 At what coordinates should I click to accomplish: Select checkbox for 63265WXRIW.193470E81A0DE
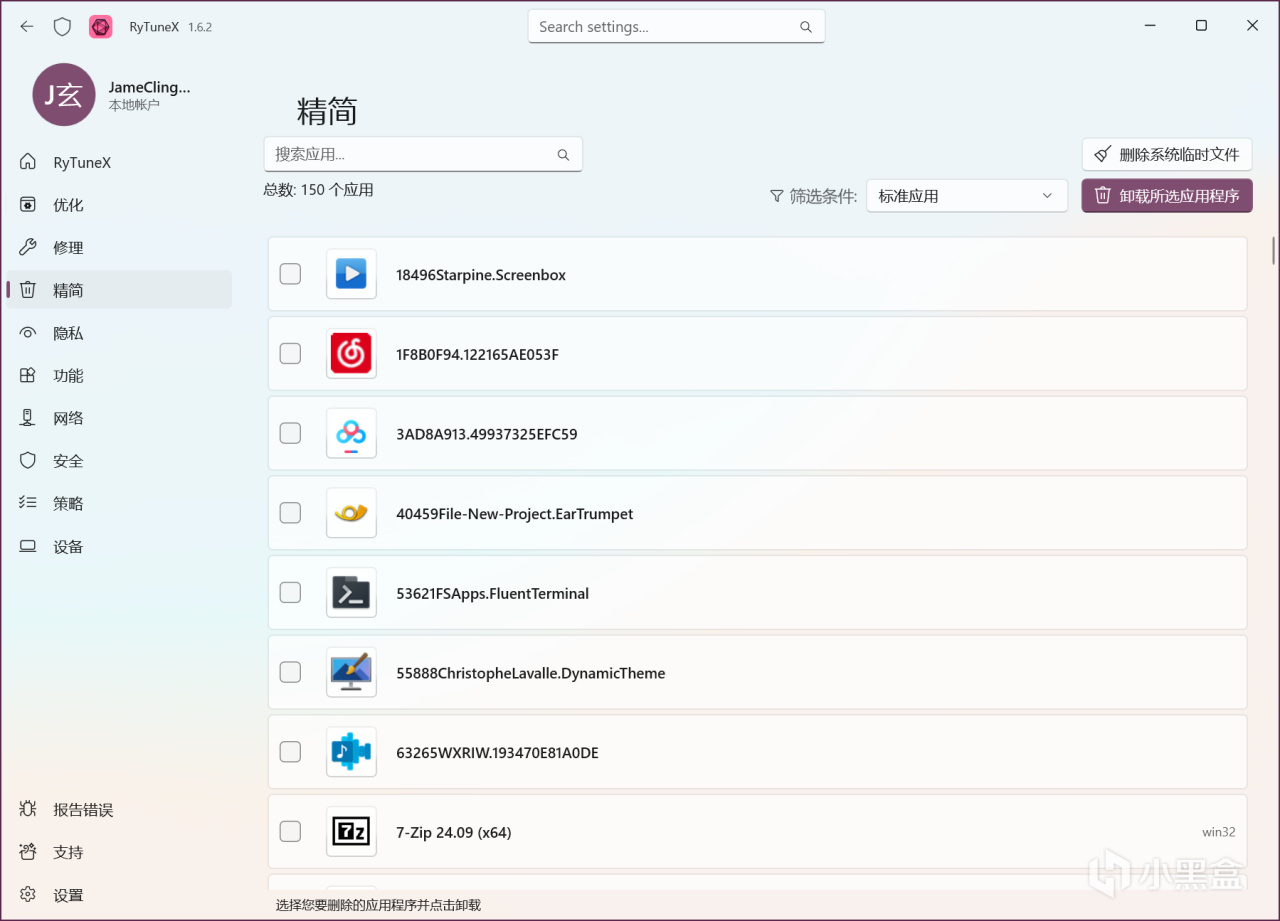click(x=290, y=752)
